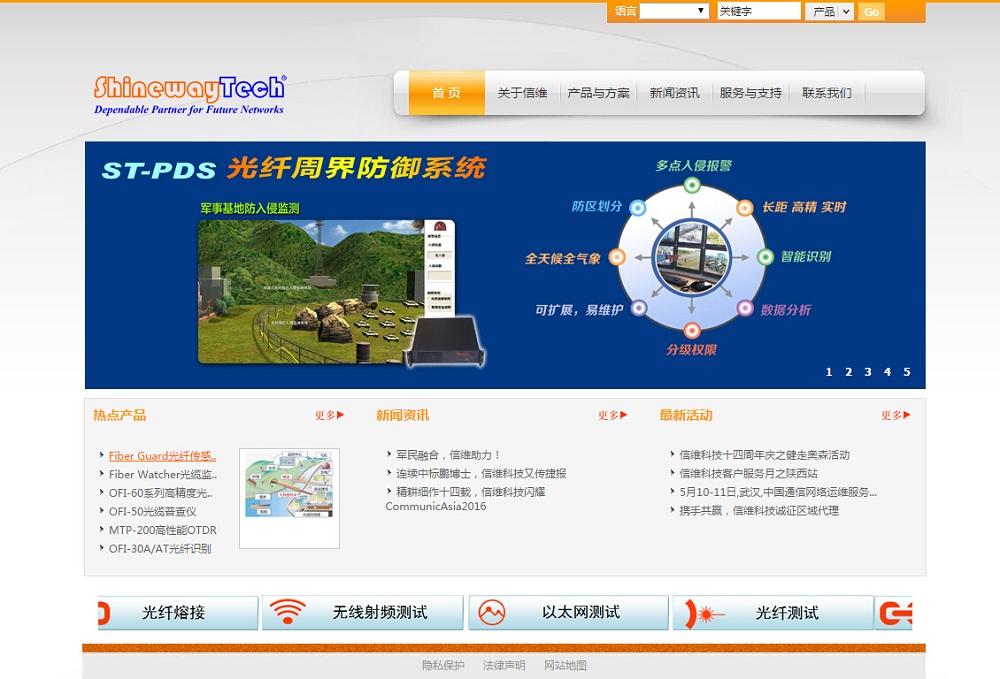The height and width of the screenshot is (679, 1000).
Task: Open the 服务与支持 menu
Action: pos(751,93)
